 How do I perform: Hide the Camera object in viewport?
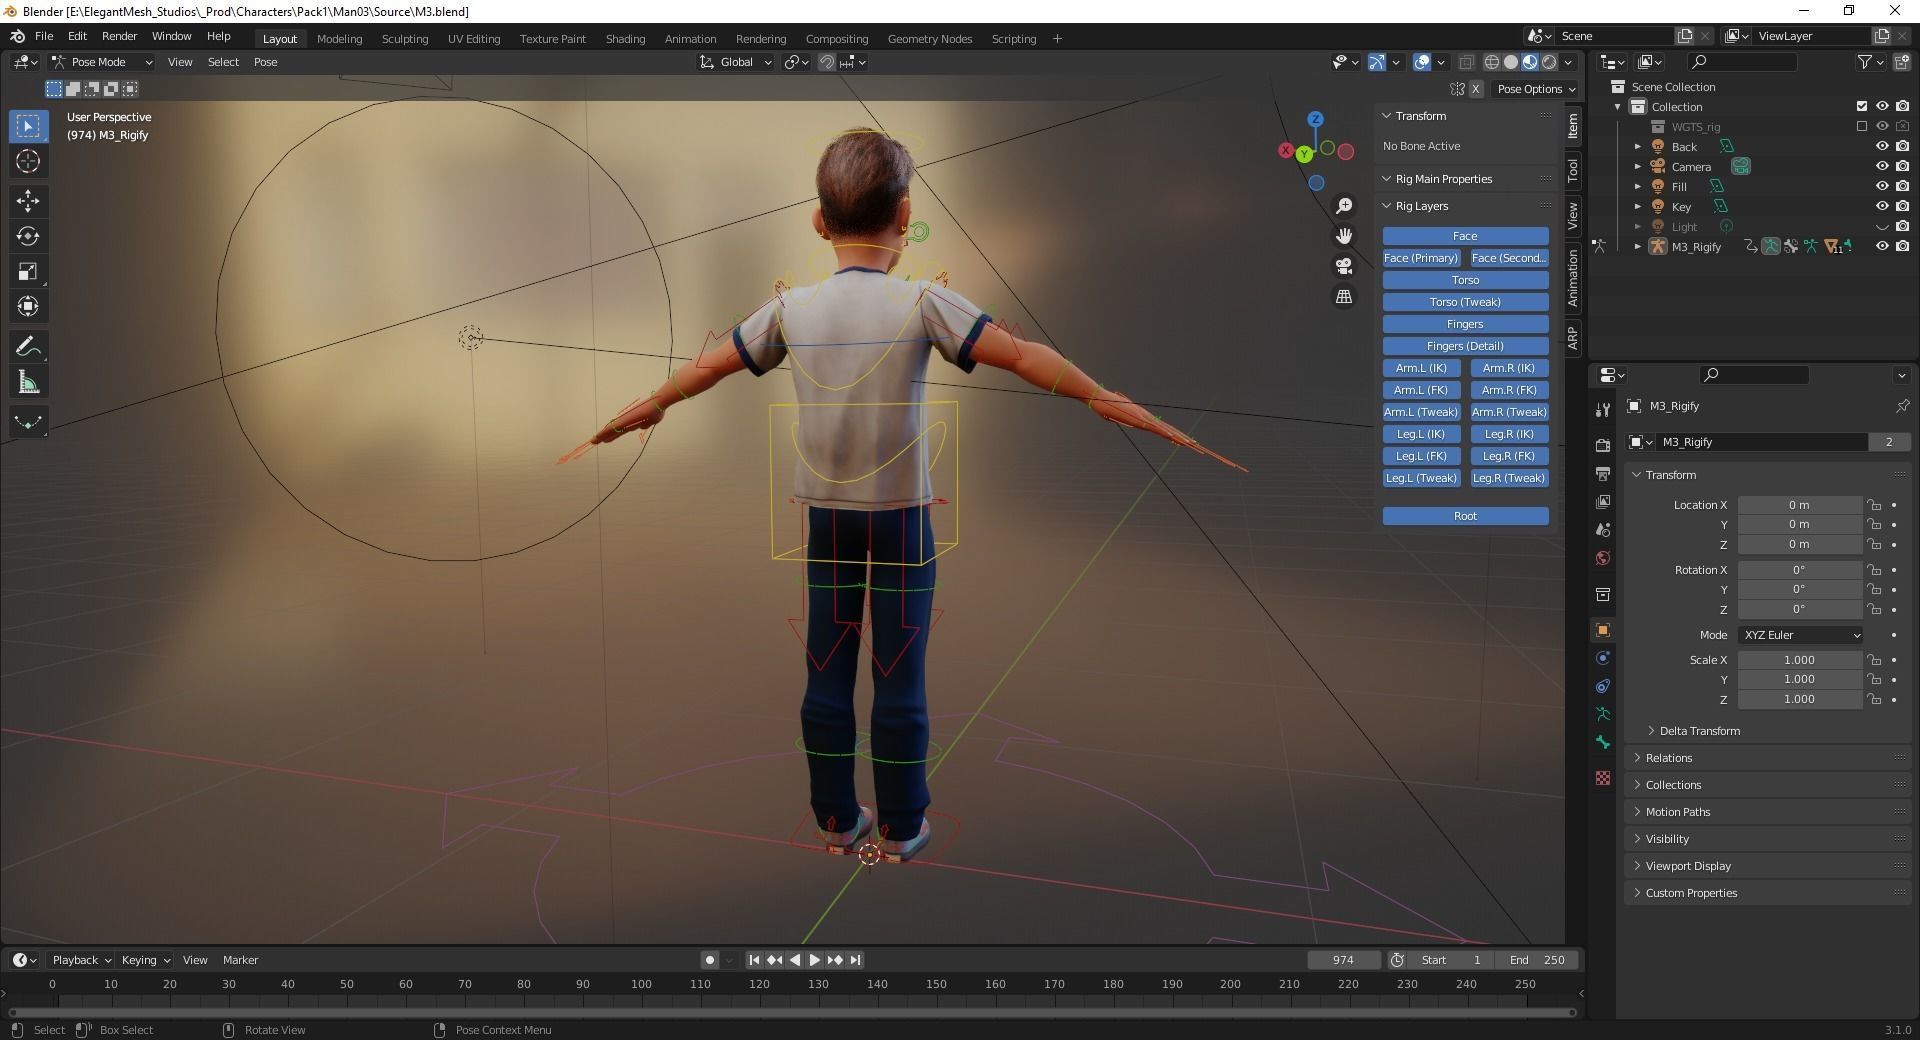(1881, 166)
